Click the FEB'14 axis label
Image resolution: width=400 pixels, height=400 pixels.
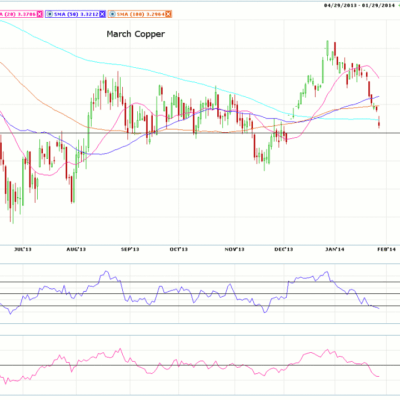387,249
